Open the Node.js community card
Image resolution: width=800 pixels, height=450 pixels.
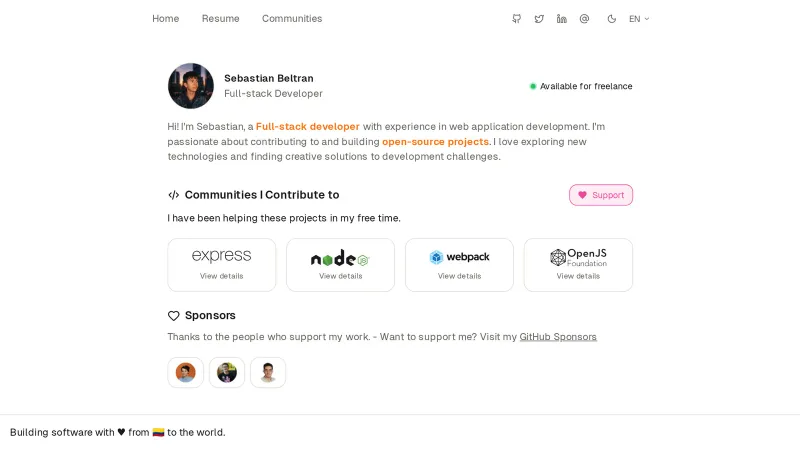[x=340, y=265]
